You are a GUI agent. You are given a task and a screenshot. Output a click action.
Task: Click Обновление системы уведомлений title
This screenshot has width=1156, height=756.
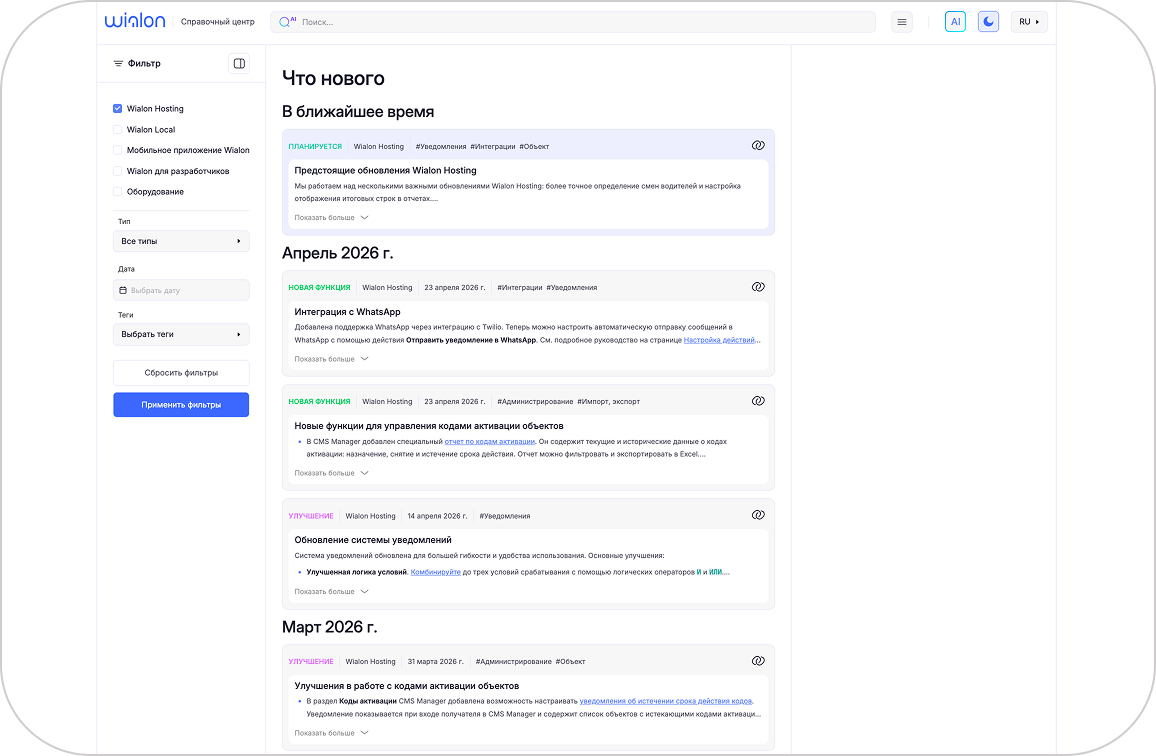point(373,540)
